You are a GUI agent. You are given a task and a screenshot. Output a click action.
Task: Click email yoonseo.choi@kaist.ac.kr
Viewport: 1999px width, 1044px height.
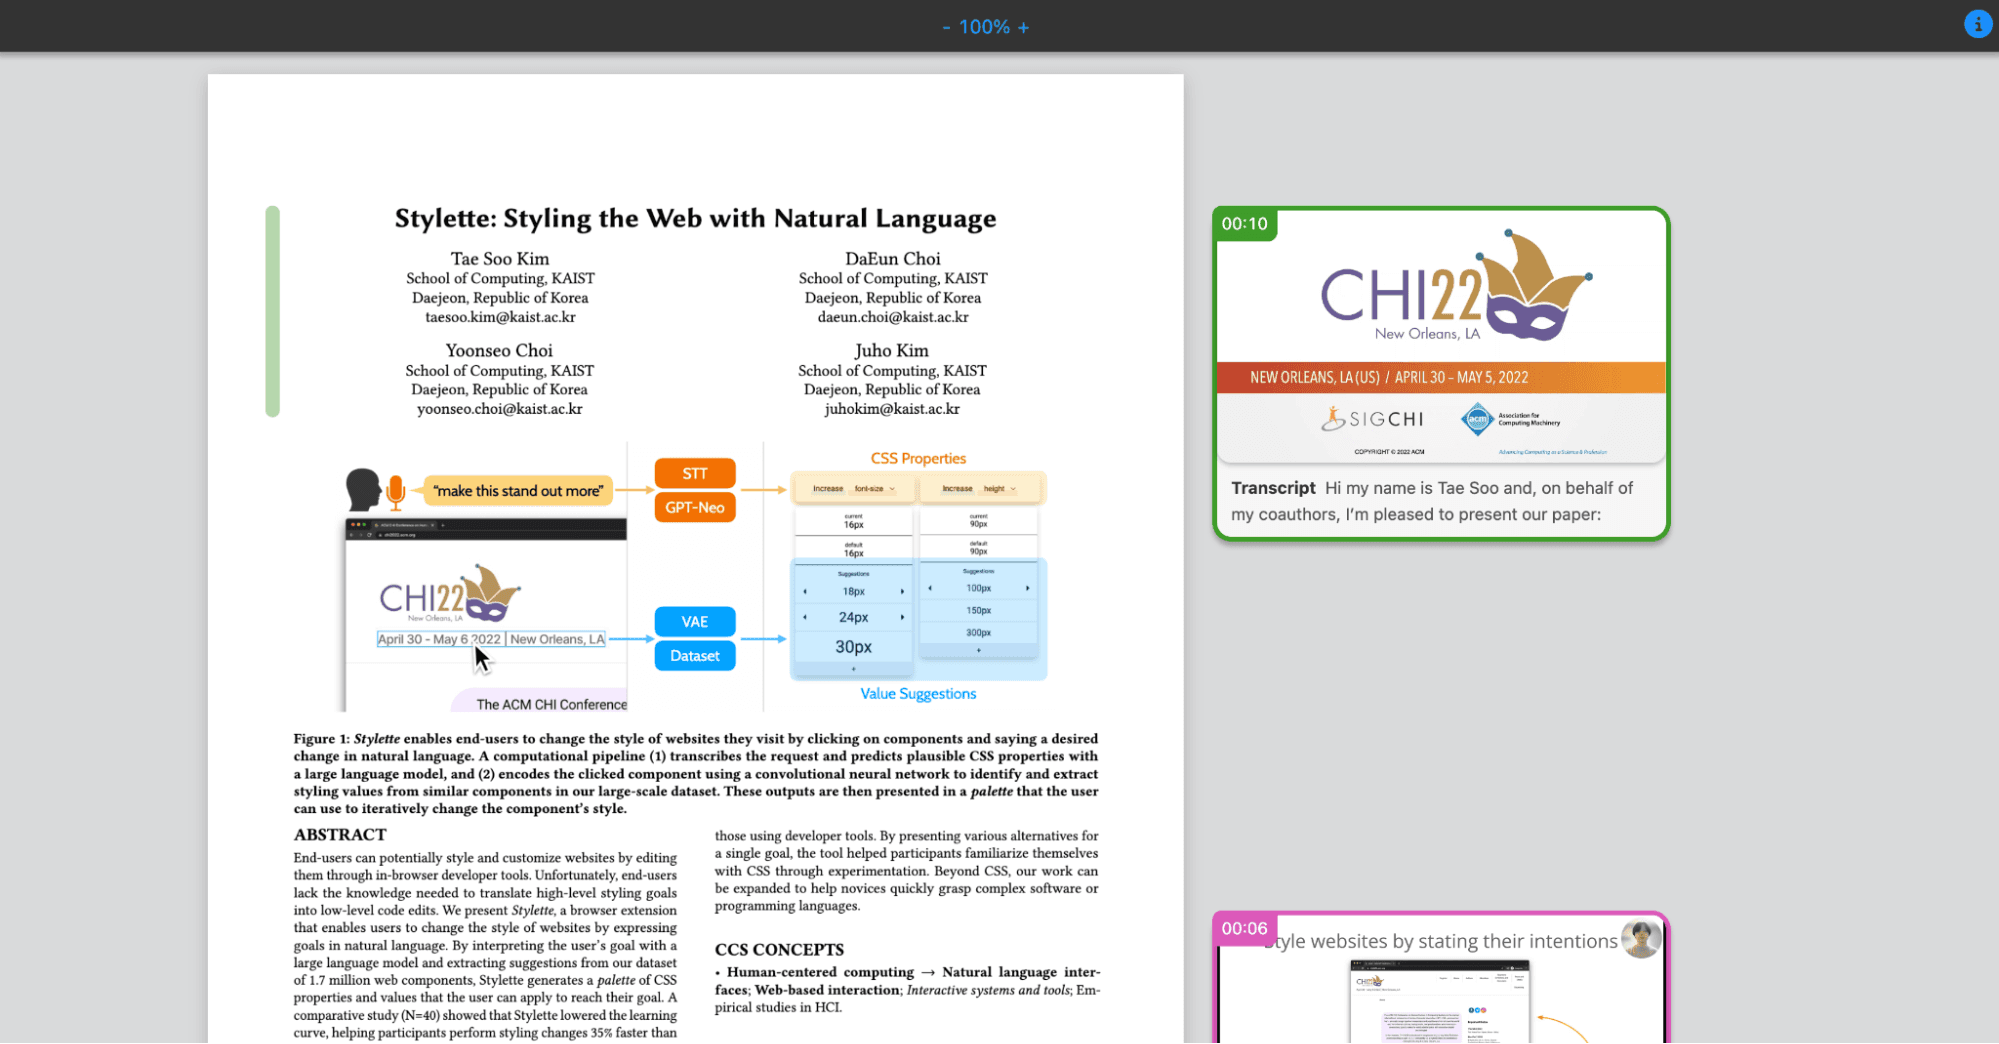499,409
